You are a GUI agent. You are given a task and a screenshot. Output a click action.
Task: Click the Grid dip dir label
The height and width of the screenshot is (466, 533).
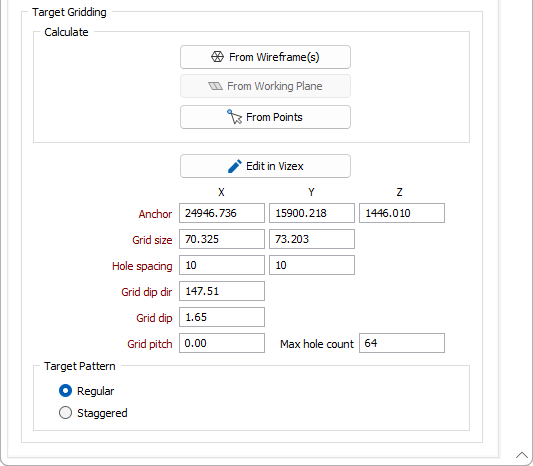point(147,292)
